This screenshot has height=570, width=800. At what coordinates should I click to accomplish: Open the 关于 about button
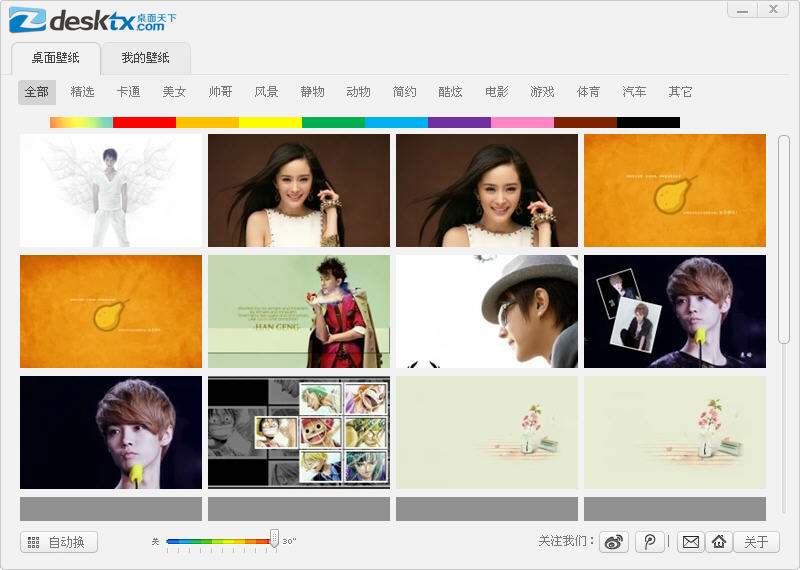(756, 542)
